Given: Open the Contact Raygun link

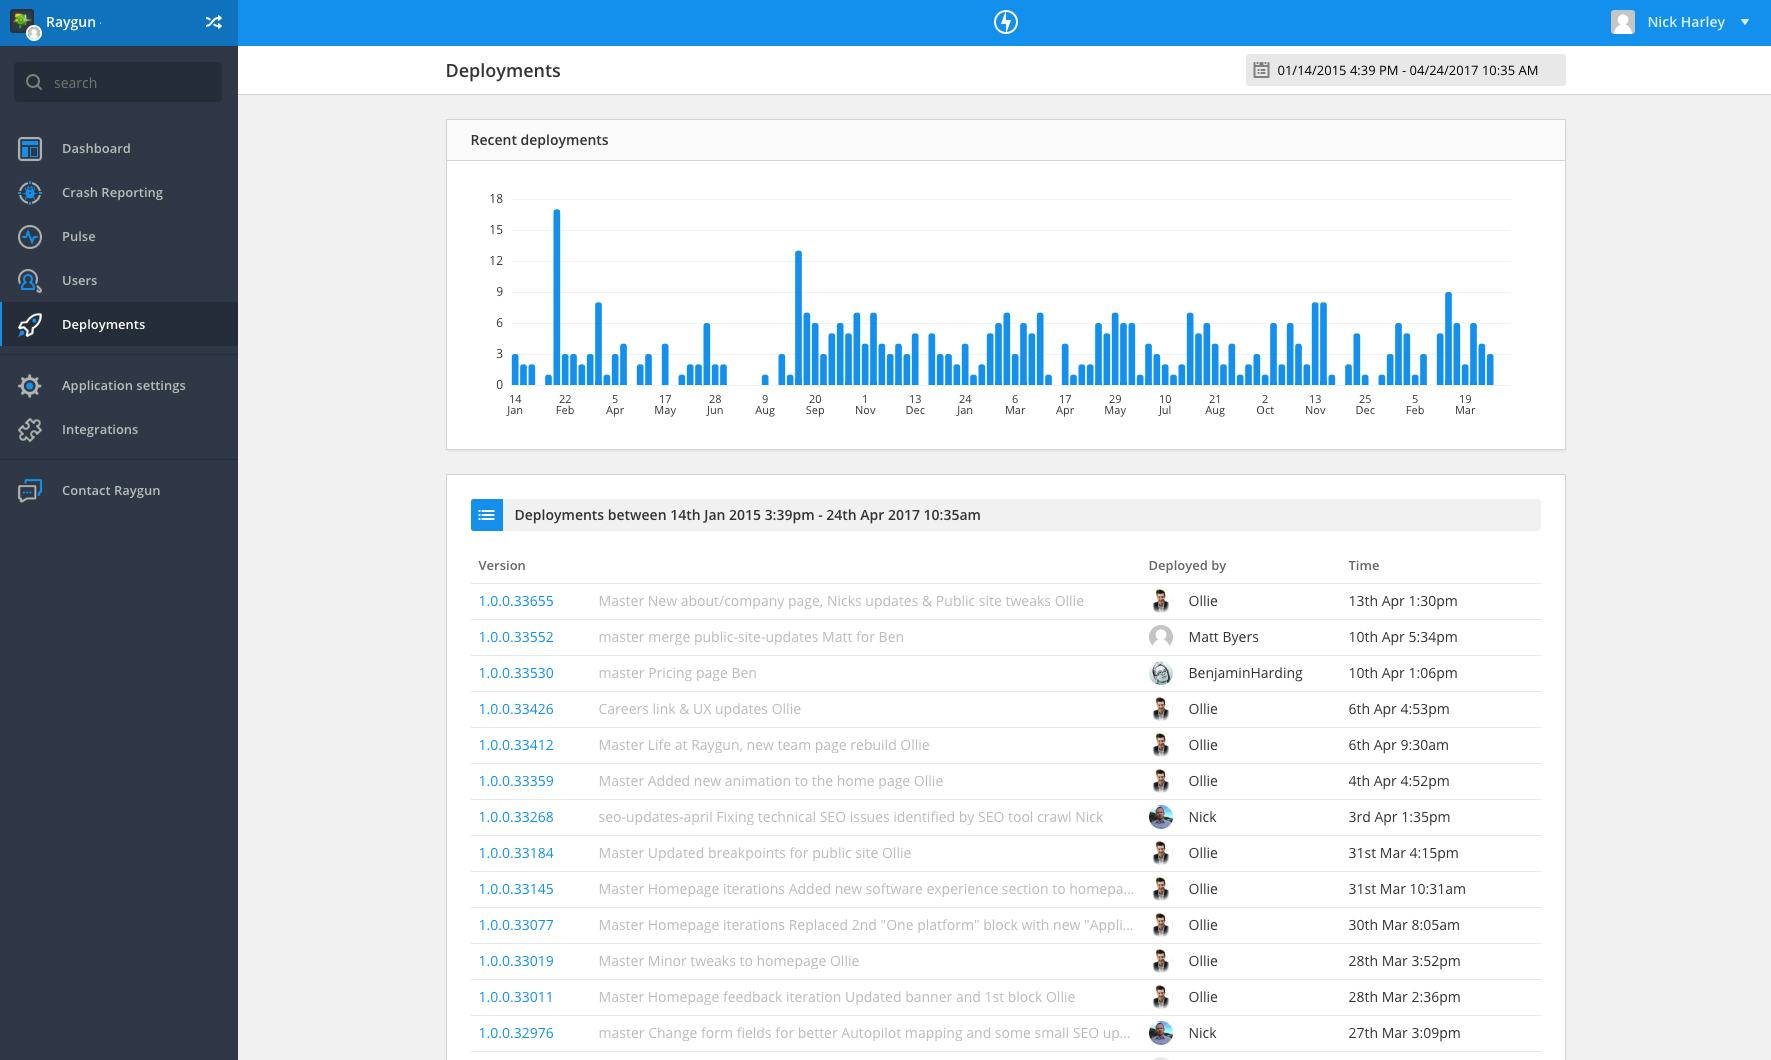Looking at the screenshot, I should pos(111,491).
